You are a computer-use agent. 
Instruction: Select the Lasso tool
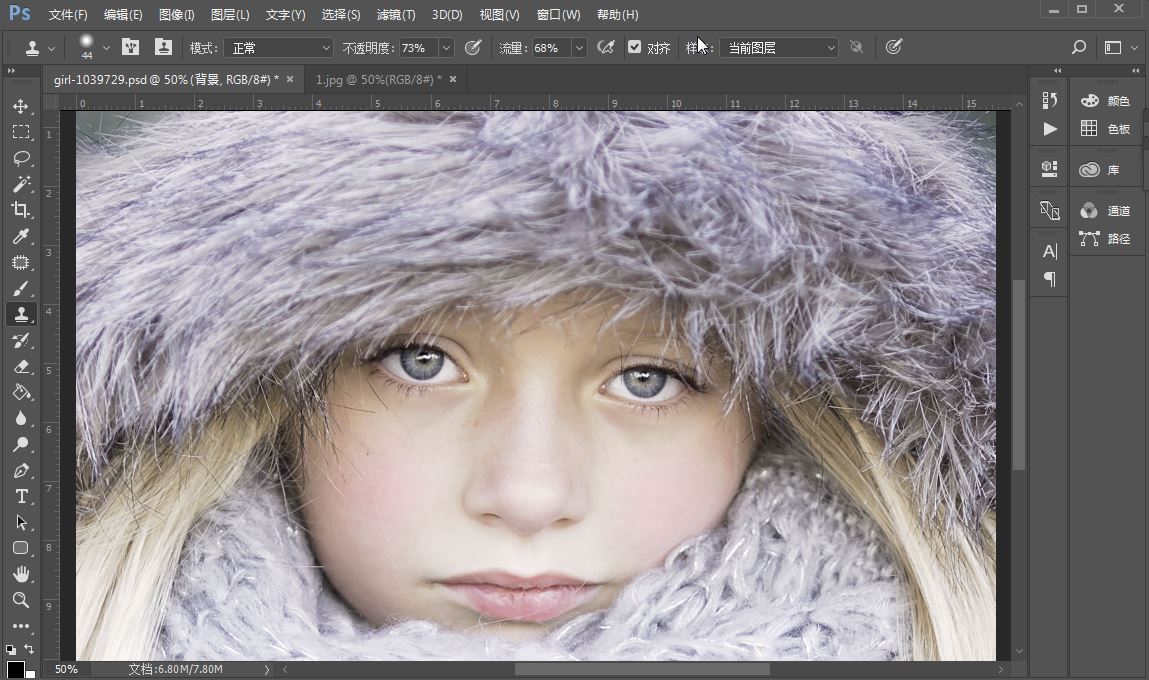point(20,158)
